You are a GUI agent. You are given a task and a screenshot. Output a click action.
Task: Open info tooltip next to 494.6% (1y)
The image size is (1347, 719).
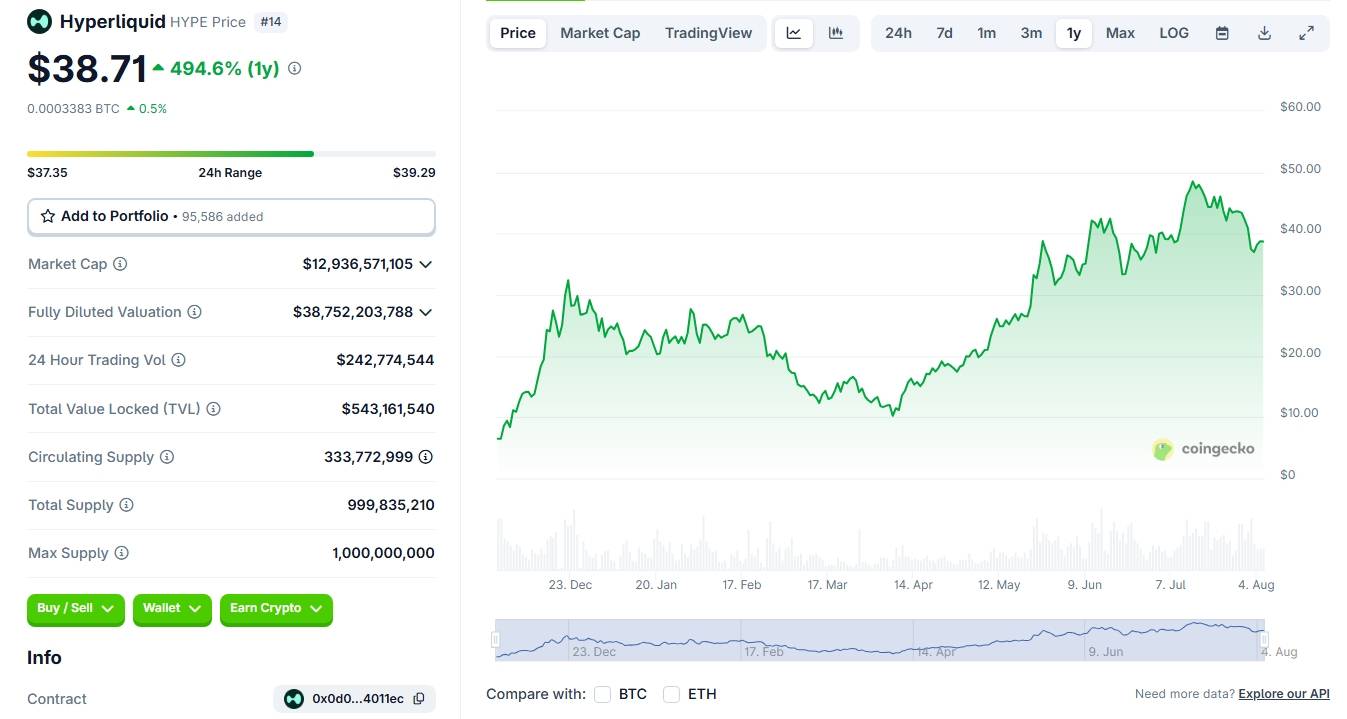[x=294, y=68]
